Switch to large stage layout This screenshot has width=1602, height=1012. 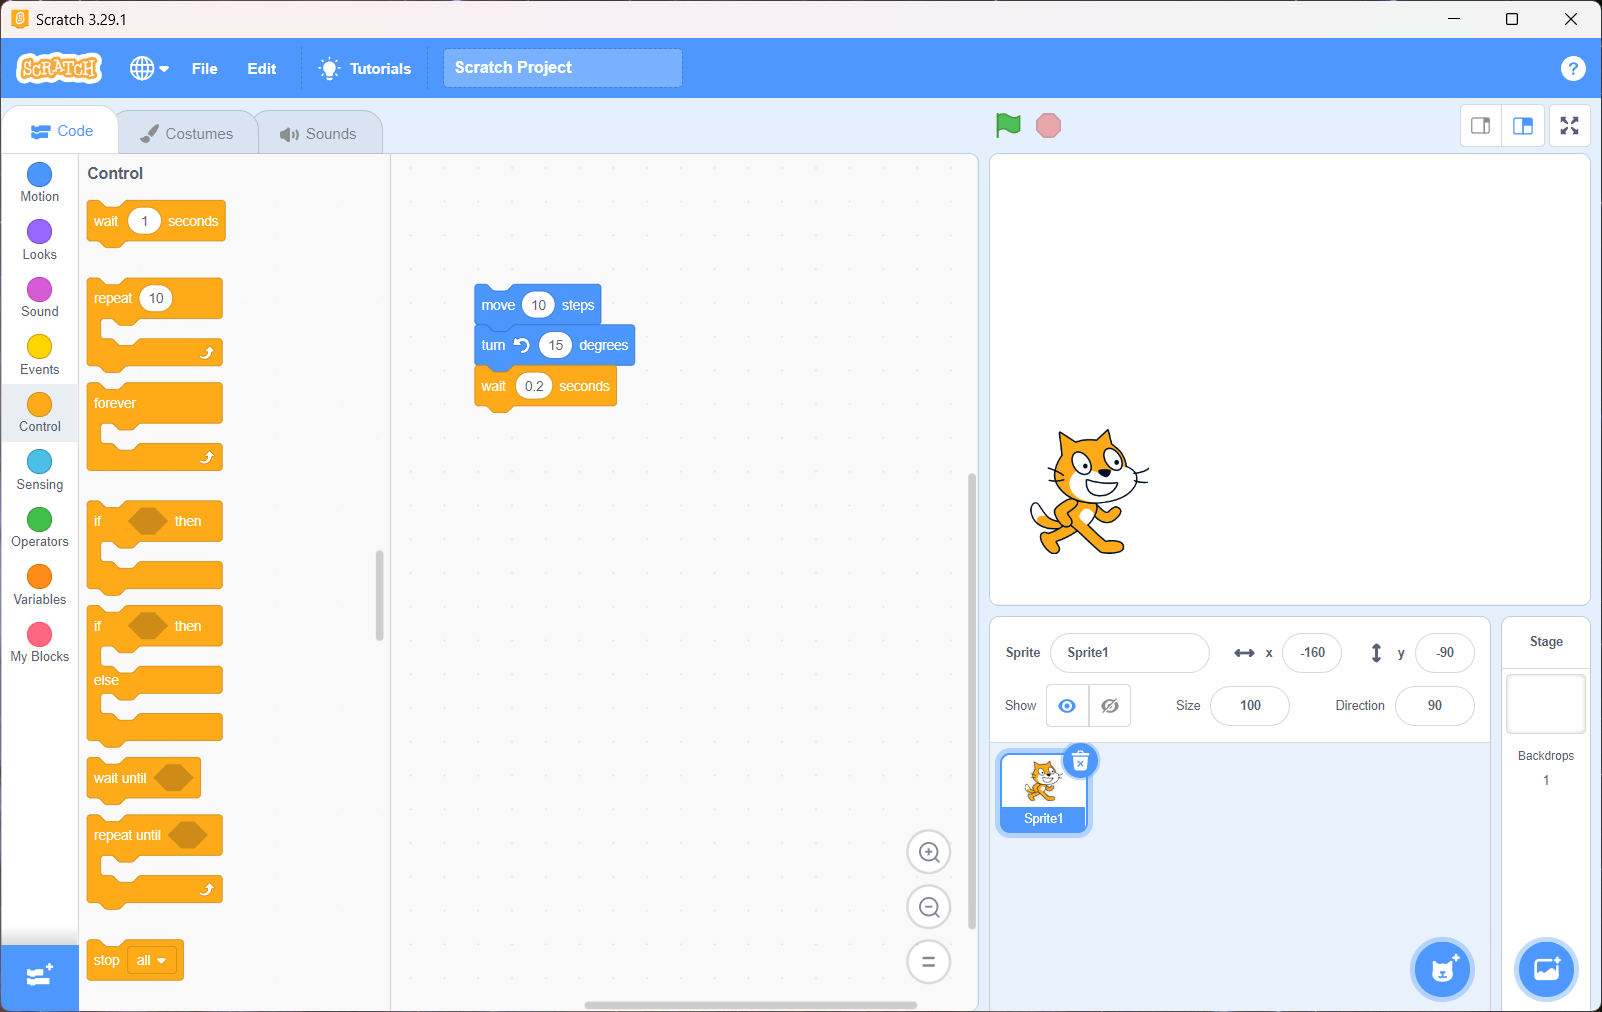click(1523, 126)
